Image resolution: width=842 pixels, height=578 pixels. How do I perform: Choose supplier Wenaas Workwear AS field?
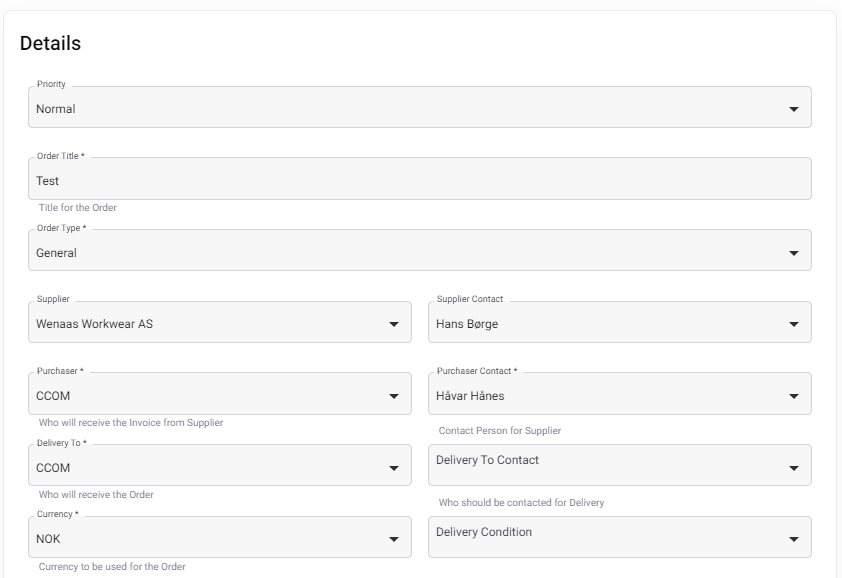coord(220,322)
